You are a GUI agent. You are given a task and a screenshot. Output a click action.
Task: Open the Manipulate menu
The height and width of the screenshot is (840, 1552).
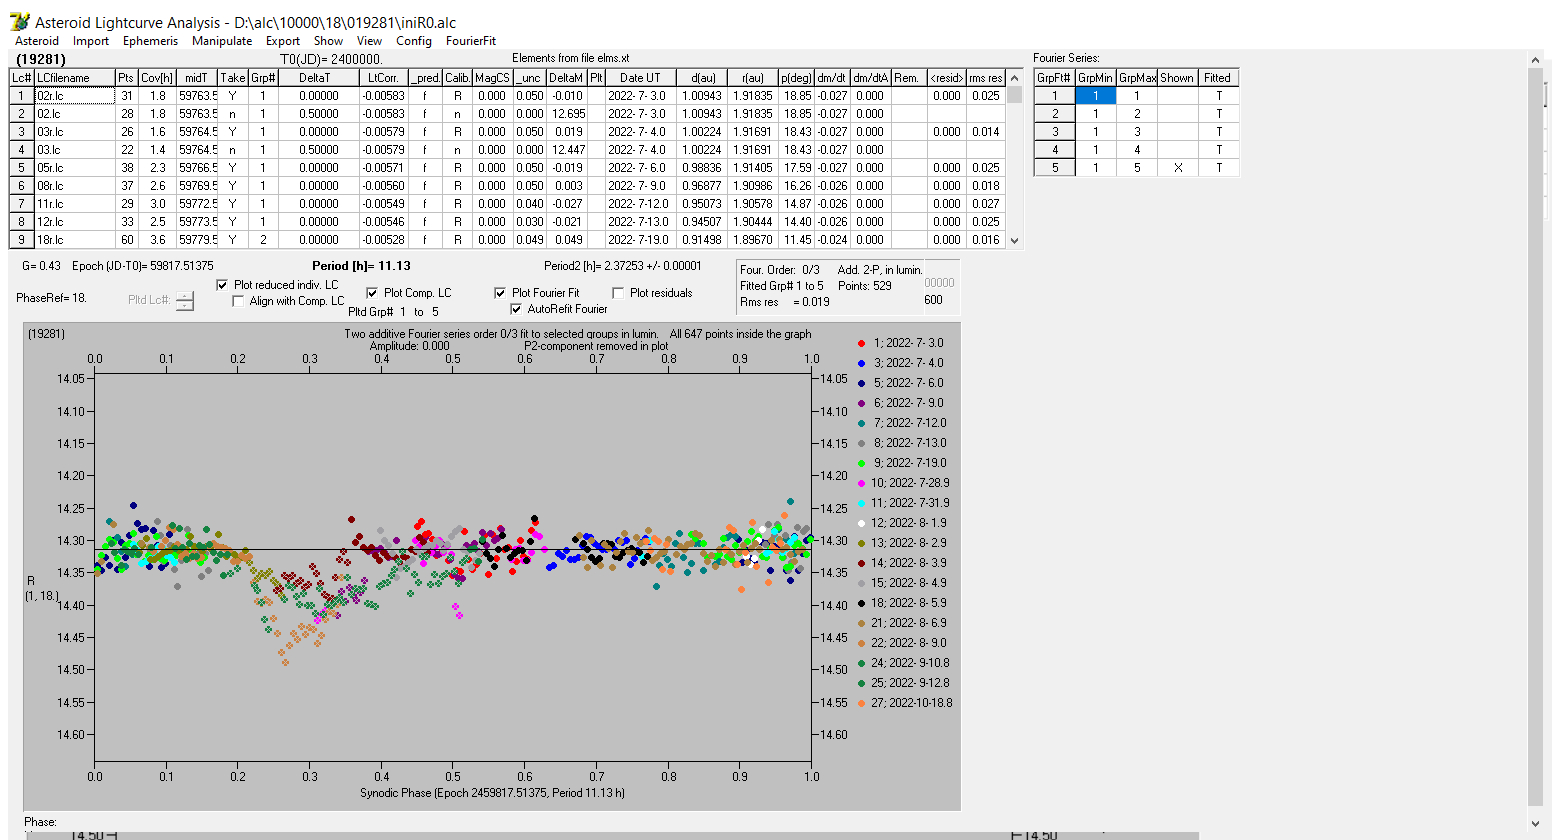pyautogui.click(x=222, y=41)
